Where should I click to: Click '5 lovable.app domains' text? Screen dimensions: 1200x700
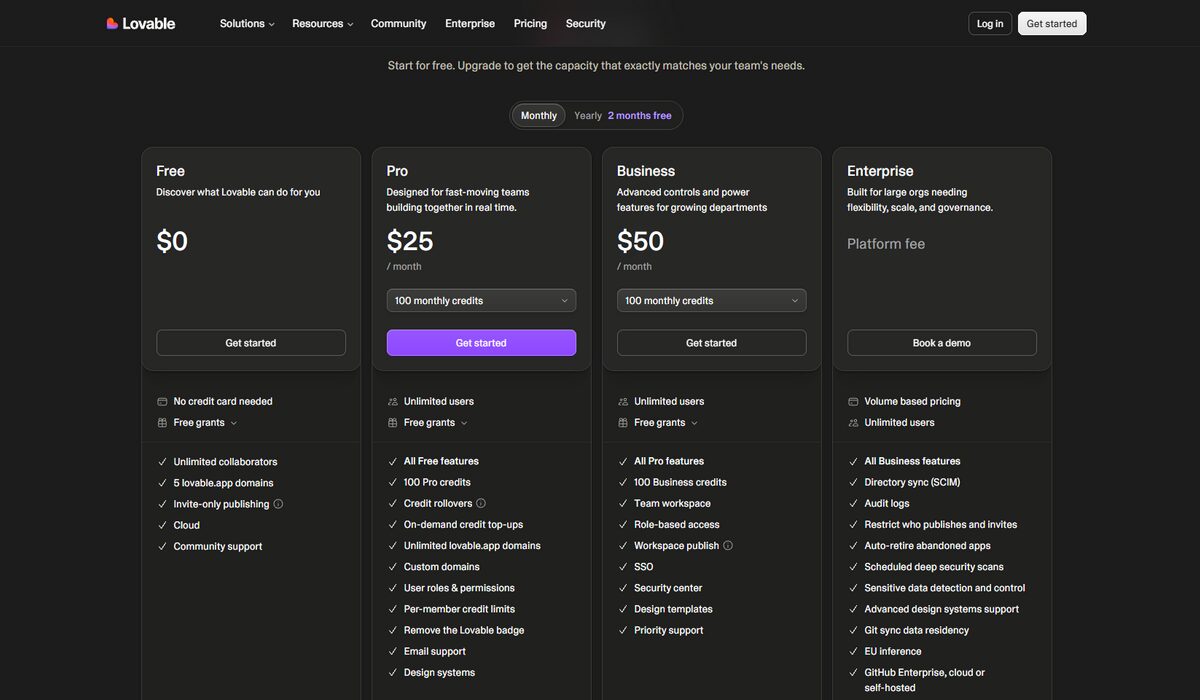223,483
